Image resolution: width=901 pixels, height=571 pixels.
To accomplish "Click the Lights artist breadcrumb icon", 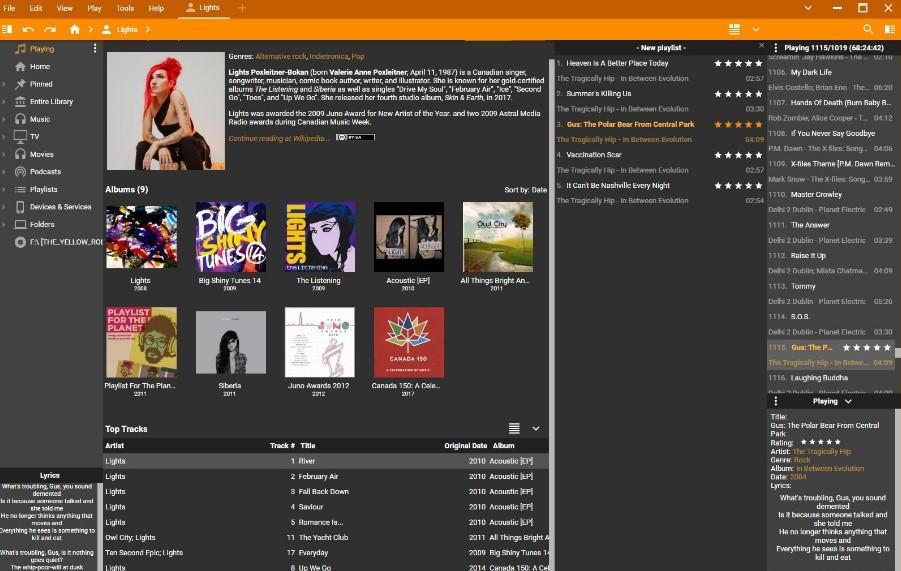I will tap(106, 29).
